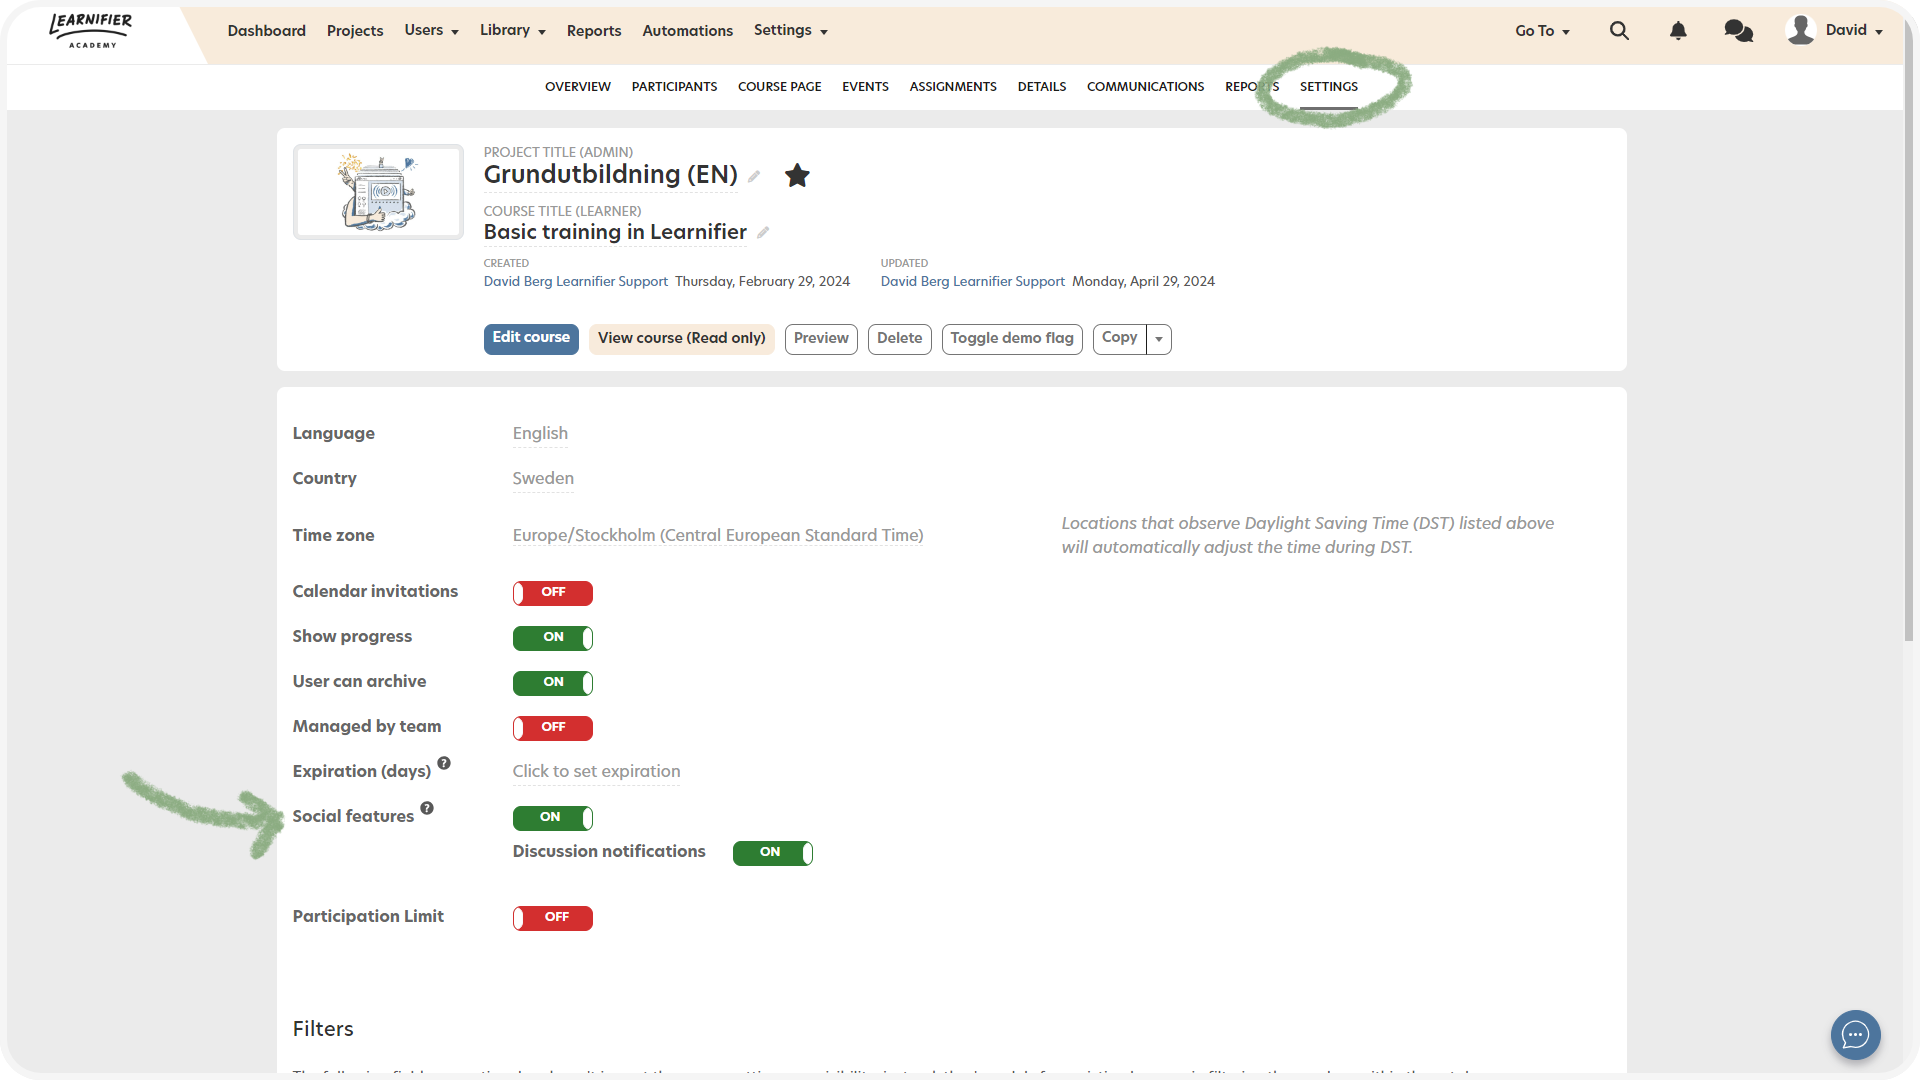Switch to the EVENTS tab
This screenshot has height=1080, width=1920.
[865, 87]
